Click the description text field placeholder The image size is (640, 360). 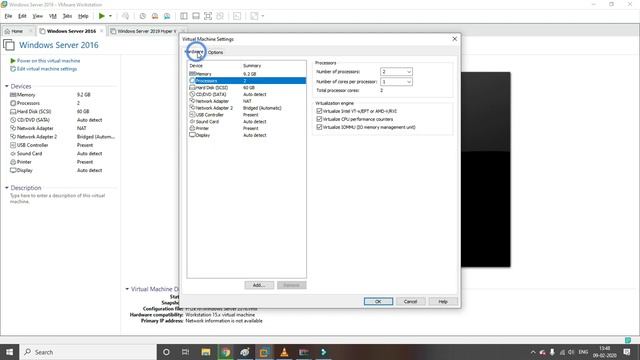(58, 198)
